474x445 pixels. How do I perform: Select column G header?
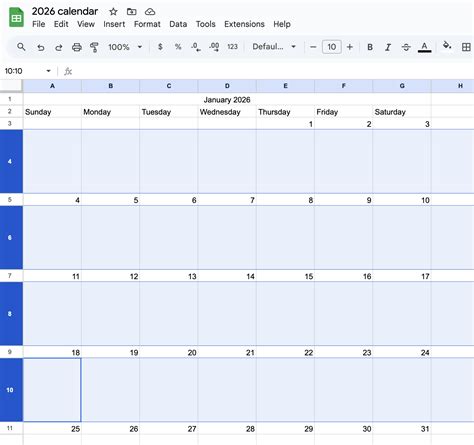402,86
